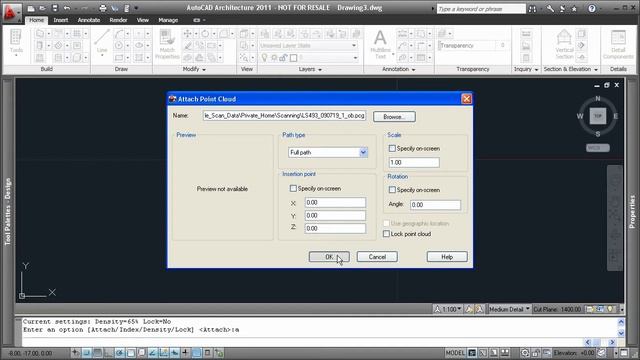This screenshot has width=640, height=360.
Task: Click the layer lightbulb on/off icon
Action: click(264, 58)
